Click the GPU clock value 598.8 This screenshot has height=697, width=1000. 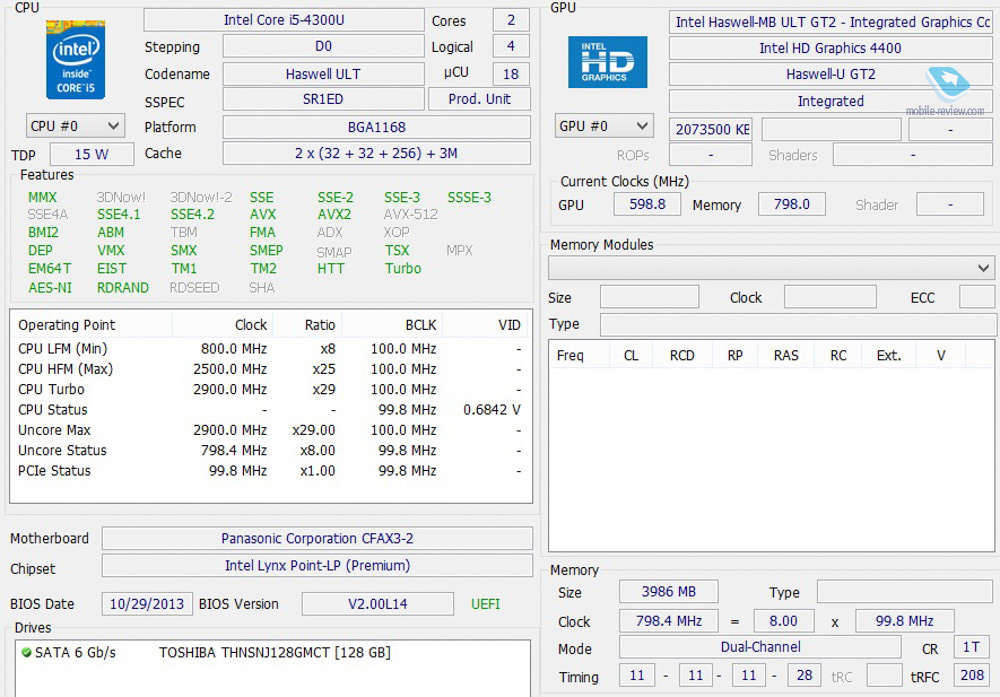click(647, 204)
